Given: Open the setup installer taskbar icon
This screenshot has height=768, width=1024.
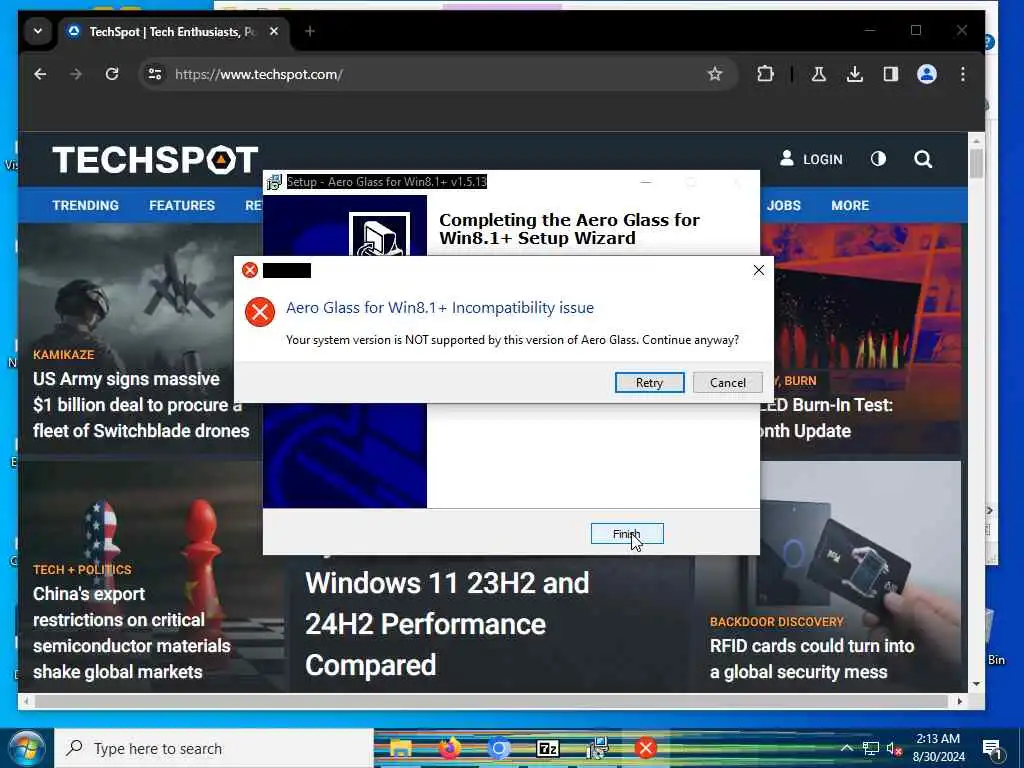Looking at the screenshot, I should (x=597, y=748).
